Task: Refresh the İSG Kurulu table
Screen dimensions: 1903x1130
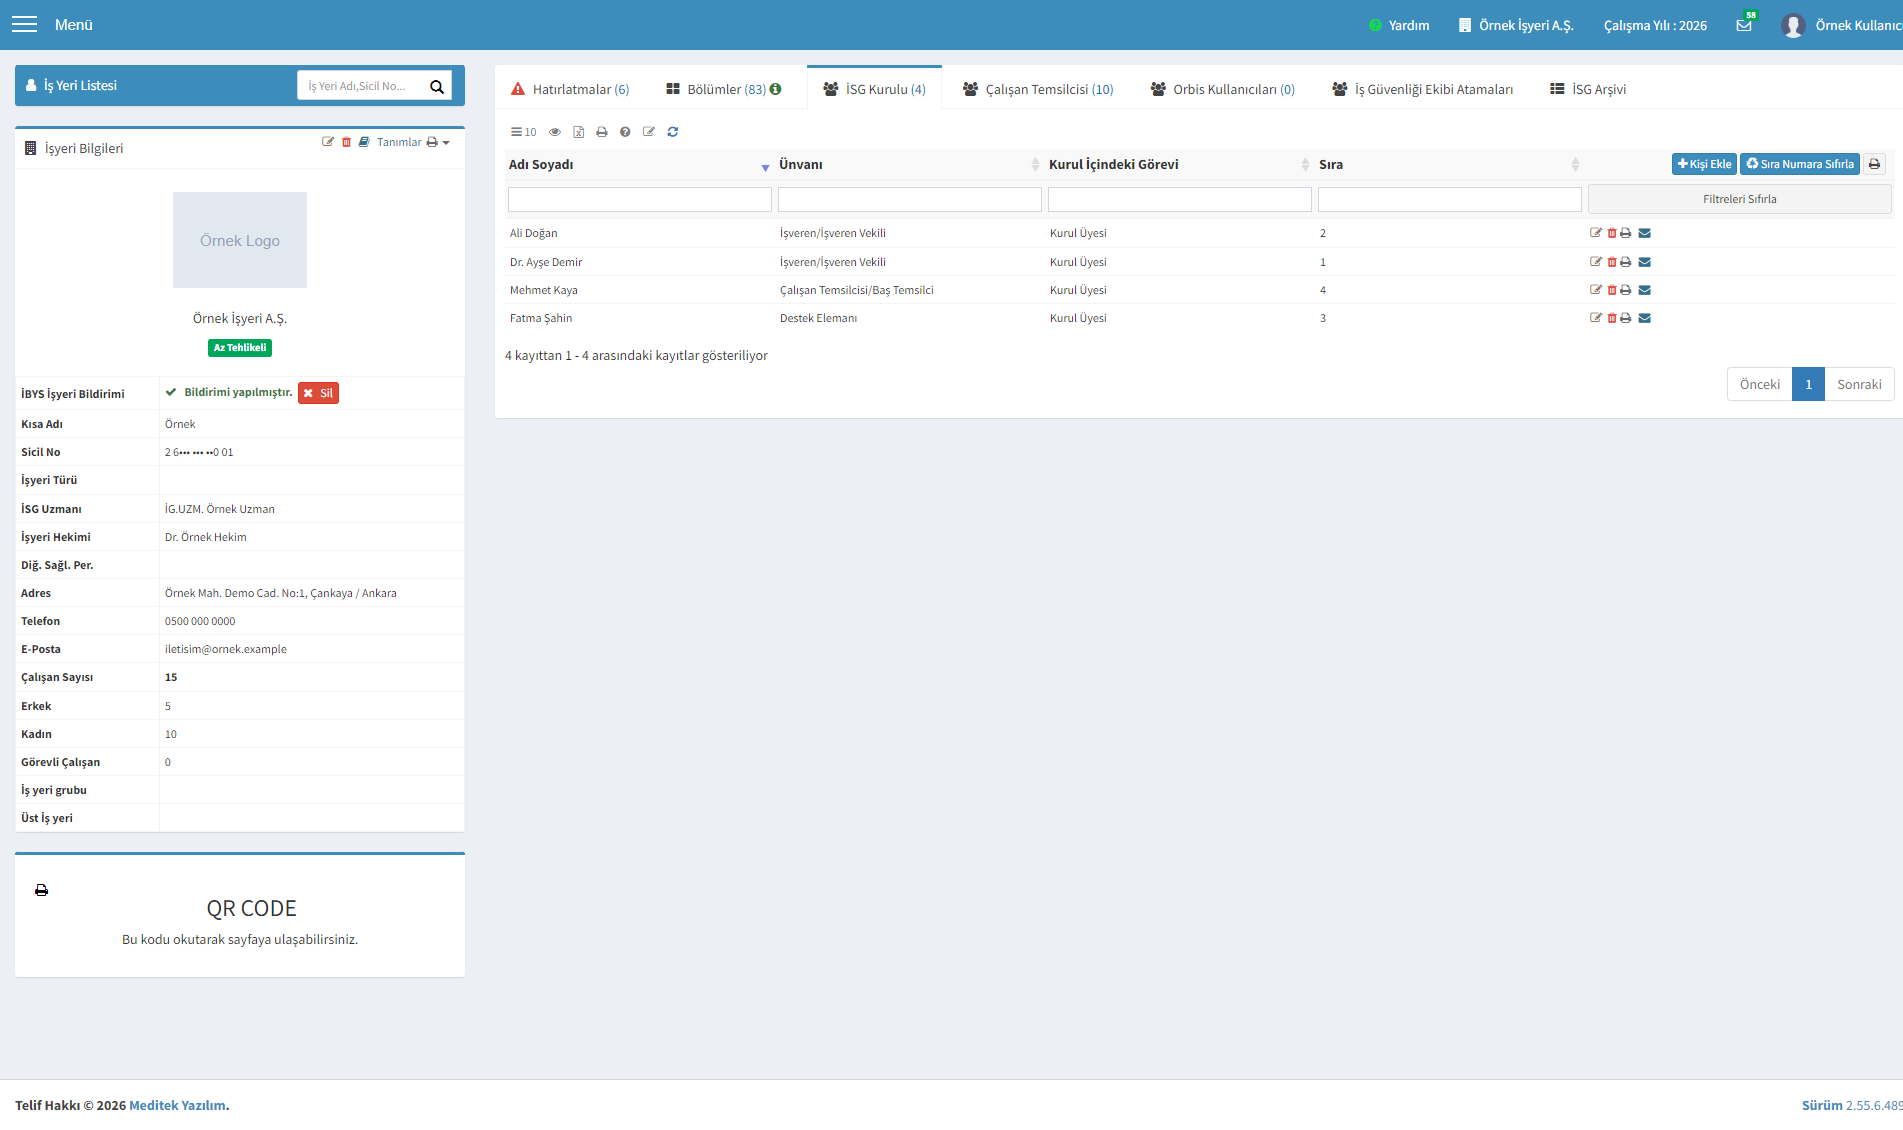Action: point(673,132)
